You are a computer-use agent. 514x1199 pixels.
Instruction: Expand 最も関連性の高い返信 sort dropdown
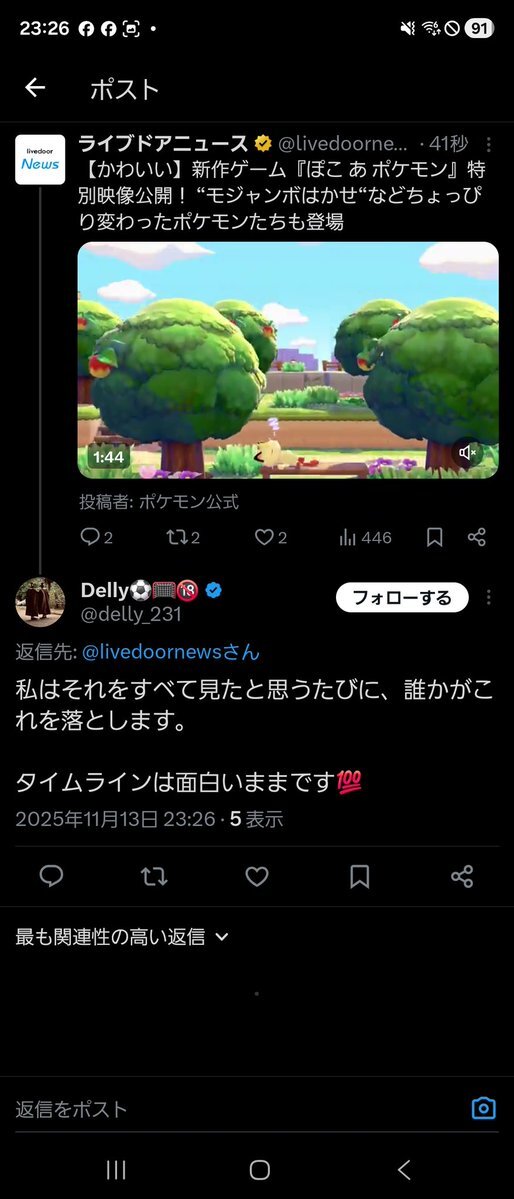(122, 937)
